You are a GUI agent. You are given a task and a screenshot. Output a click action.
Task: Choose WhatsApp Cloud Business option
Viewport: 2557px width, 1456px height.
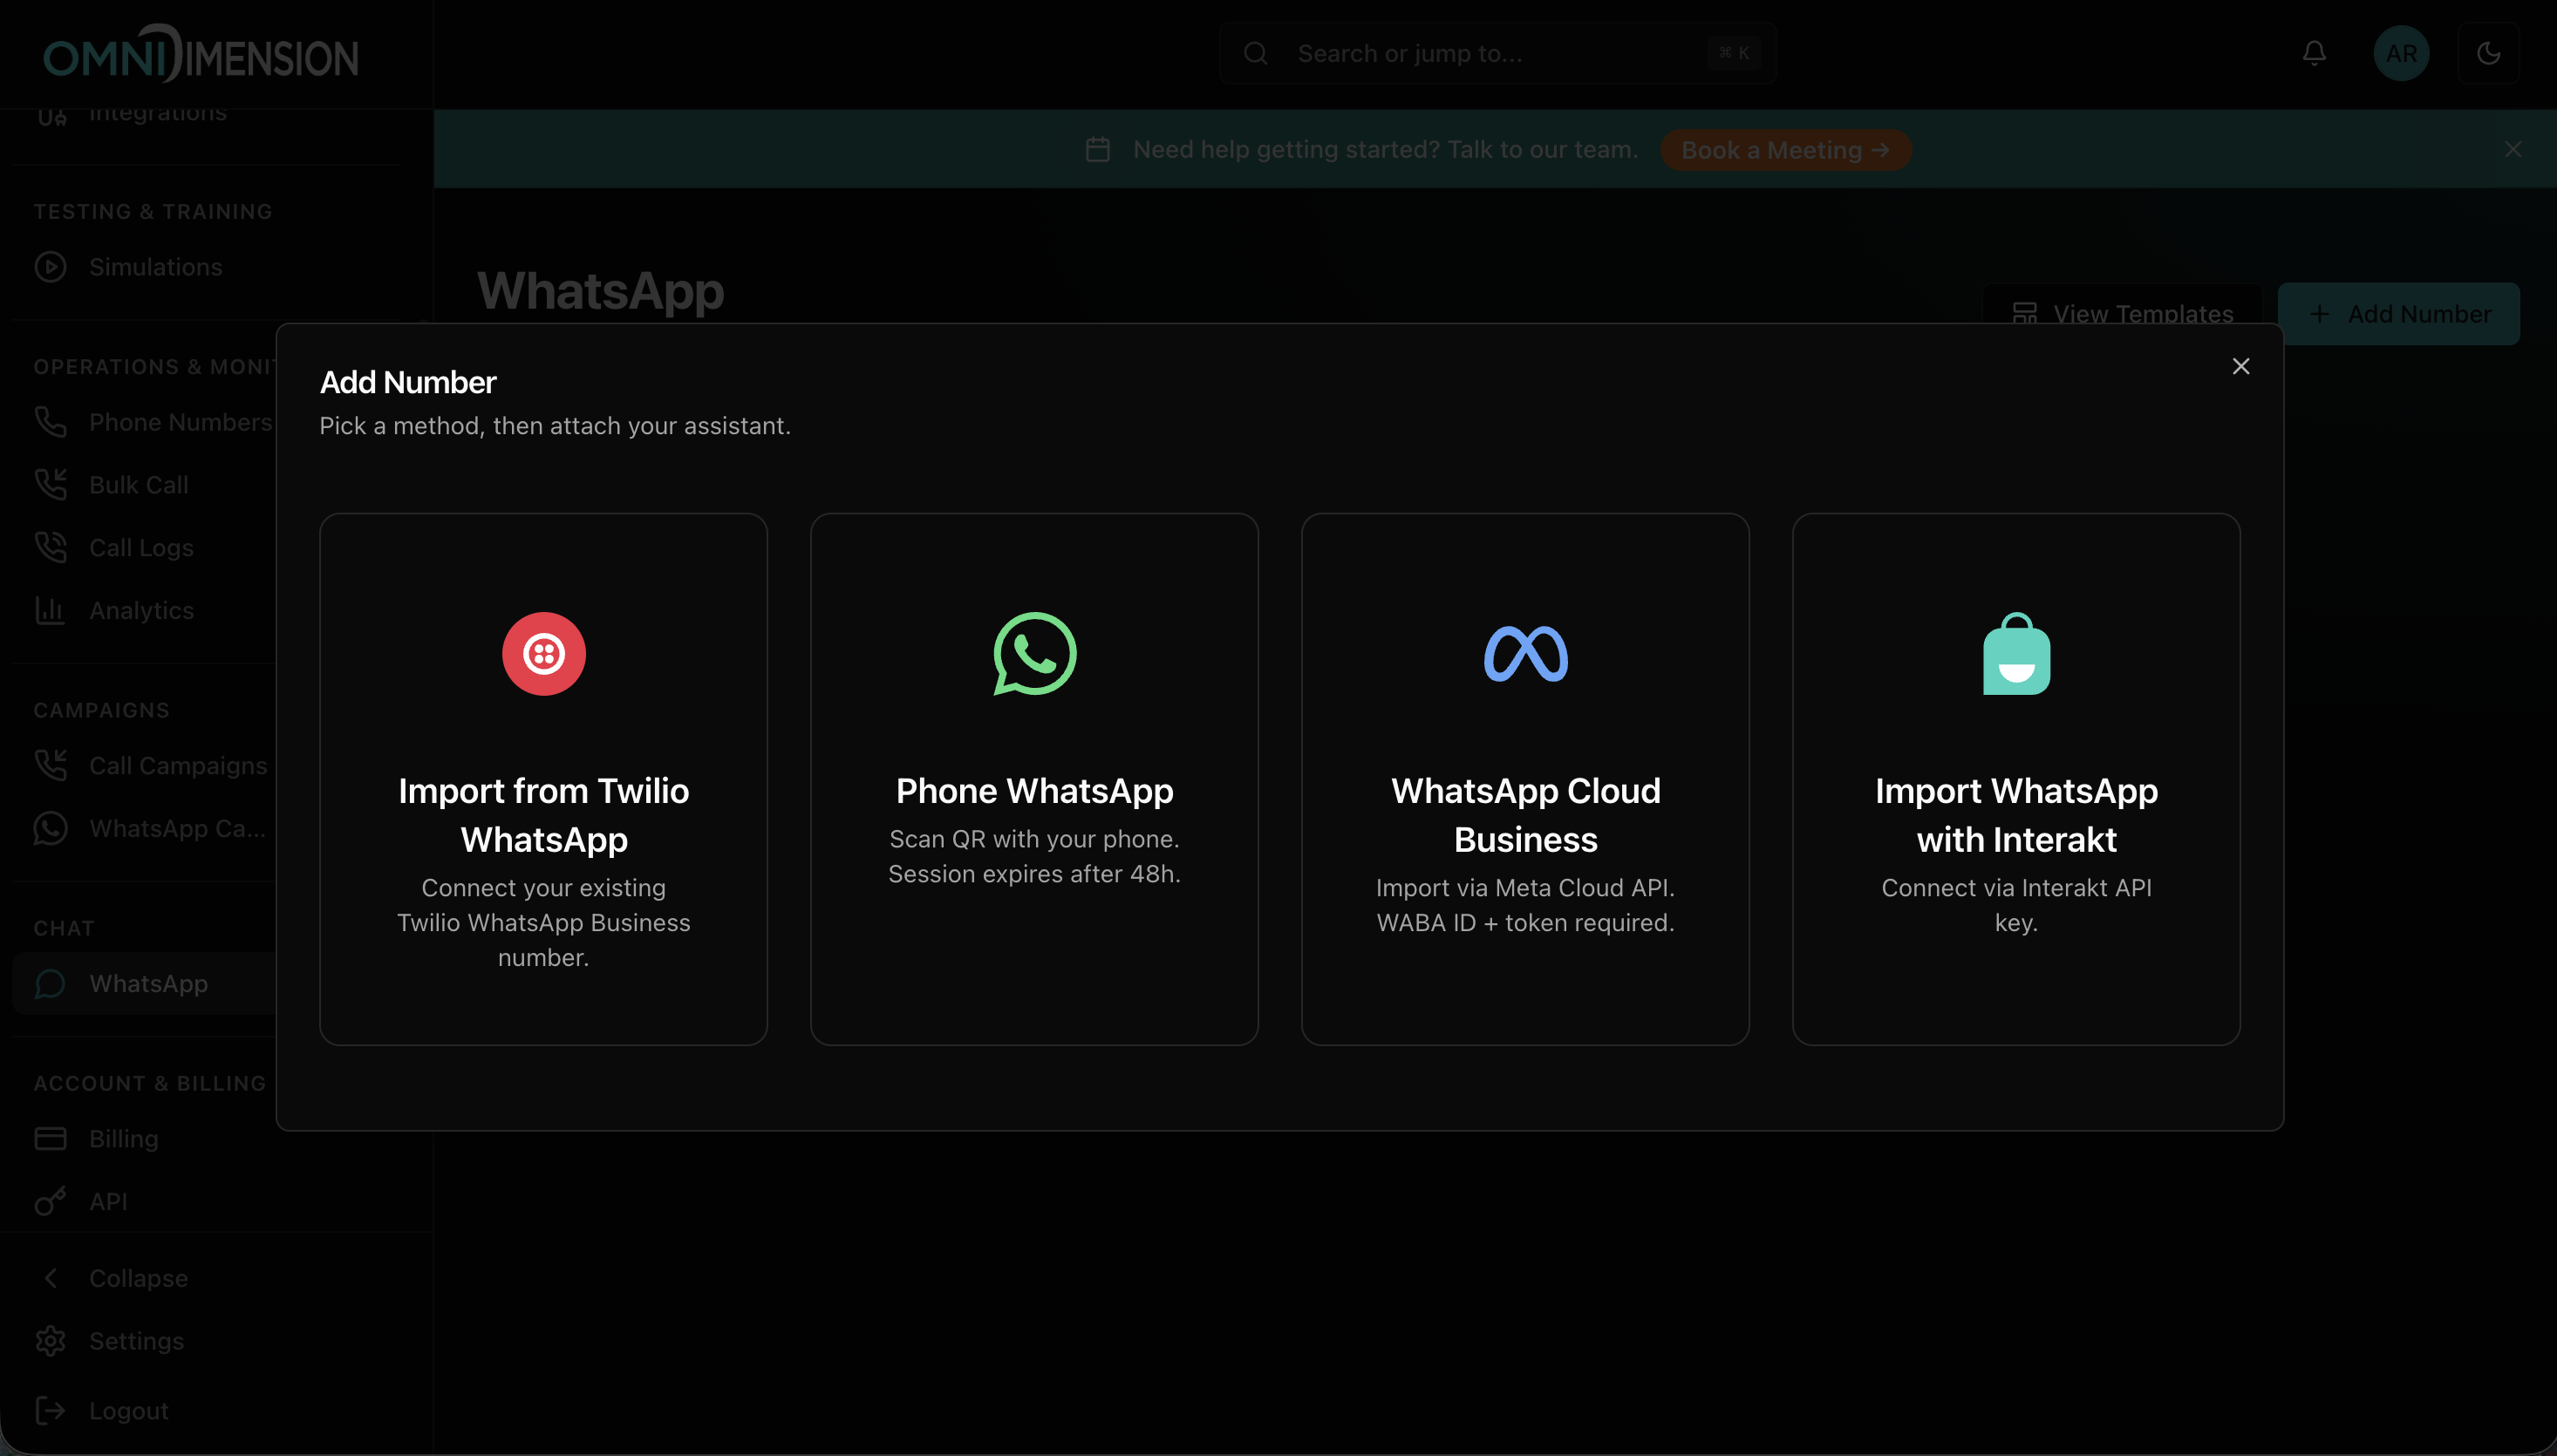click(x=1525, y=780)
